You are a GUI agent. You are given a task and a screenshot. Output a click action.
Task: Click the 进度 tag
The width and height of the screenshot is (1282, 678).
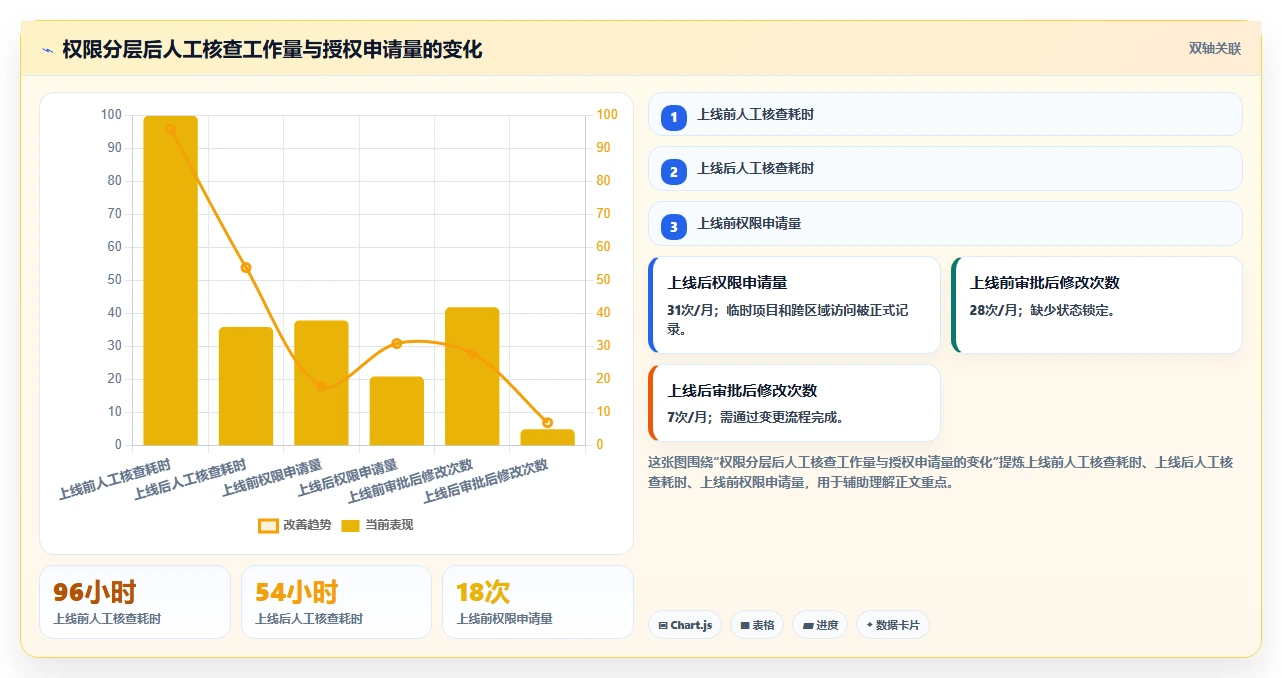point(820,625)
